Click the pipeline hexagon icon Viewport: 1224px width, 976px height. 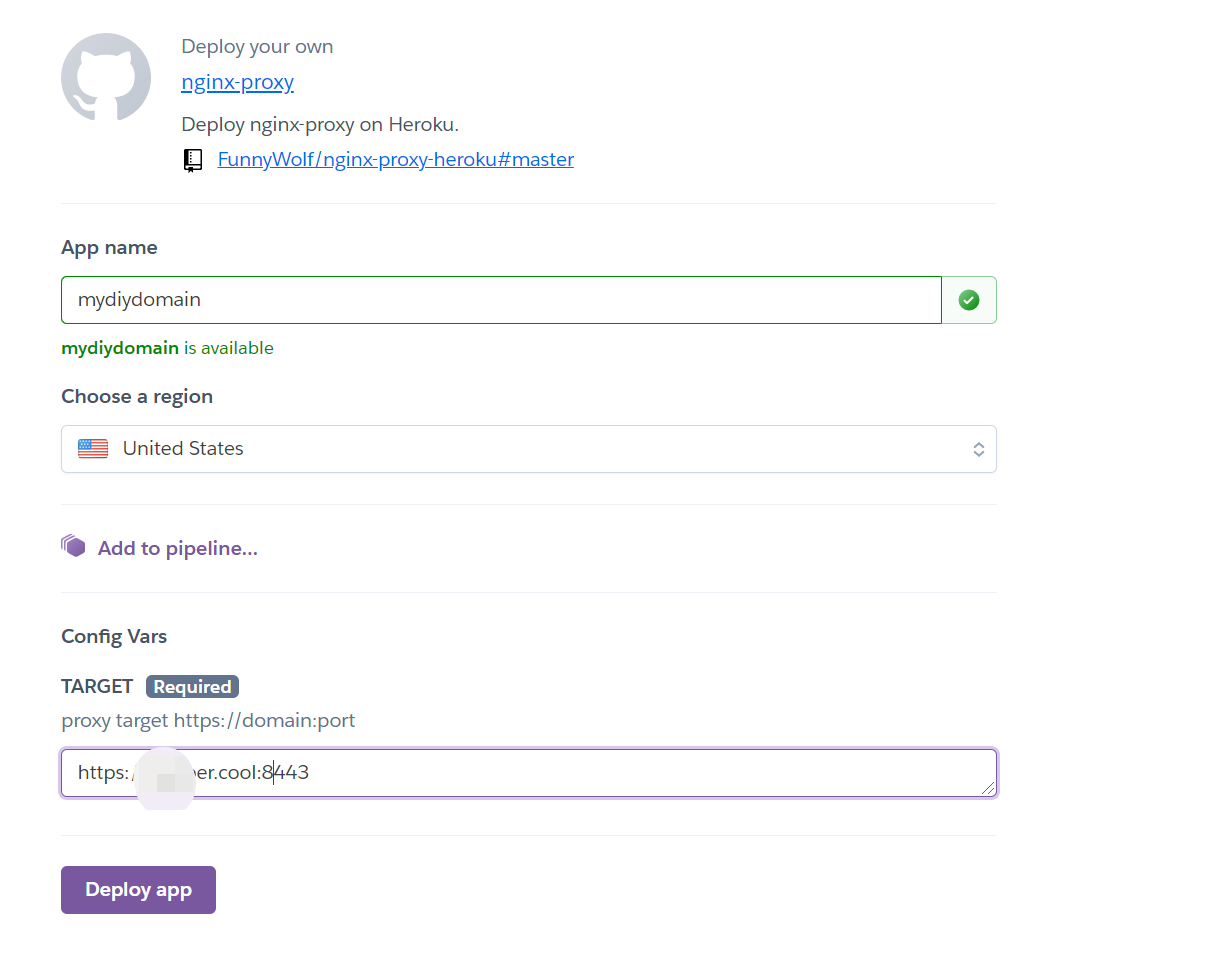[x=73, y=546]
